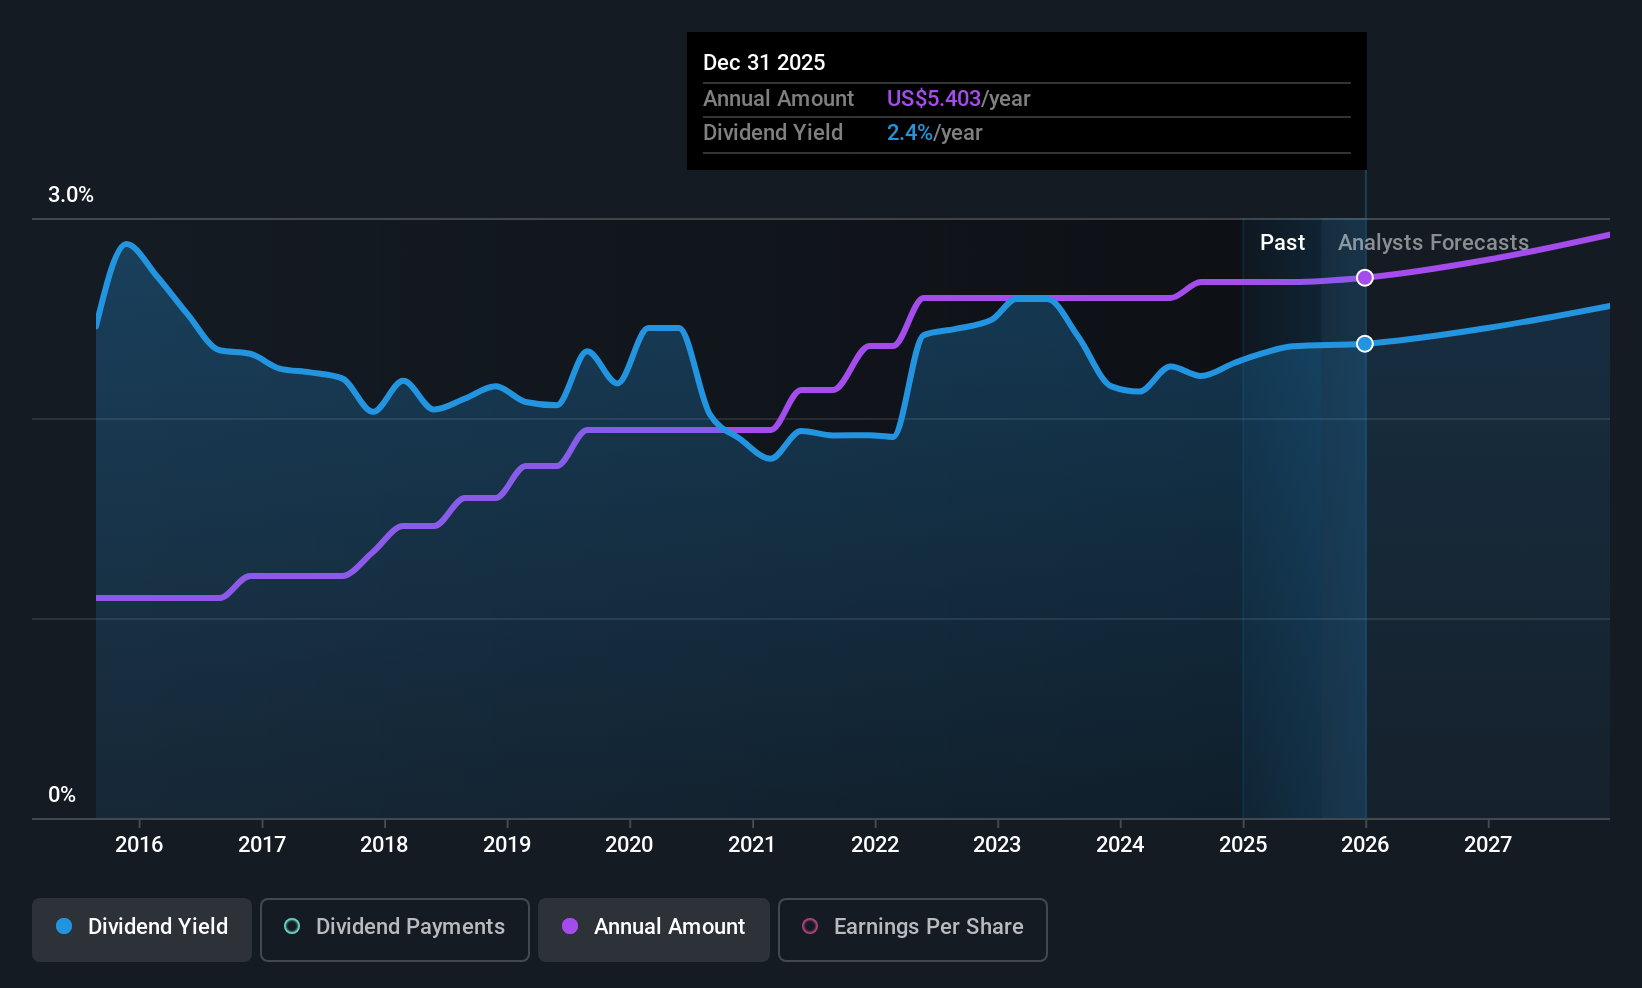The height and width of the screenshot is (988, 1642).
Task: Click the blue Dividend Yield legend dot
Action: coord(64,927)
